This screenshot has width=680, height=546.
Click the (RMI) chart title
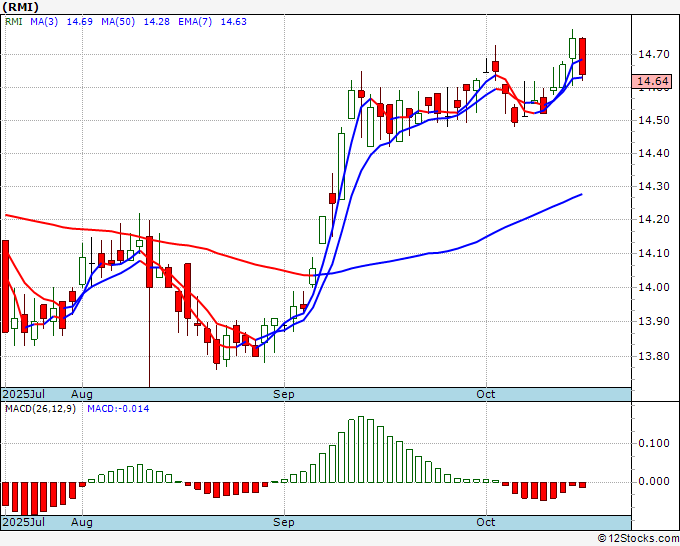point(20,7)
